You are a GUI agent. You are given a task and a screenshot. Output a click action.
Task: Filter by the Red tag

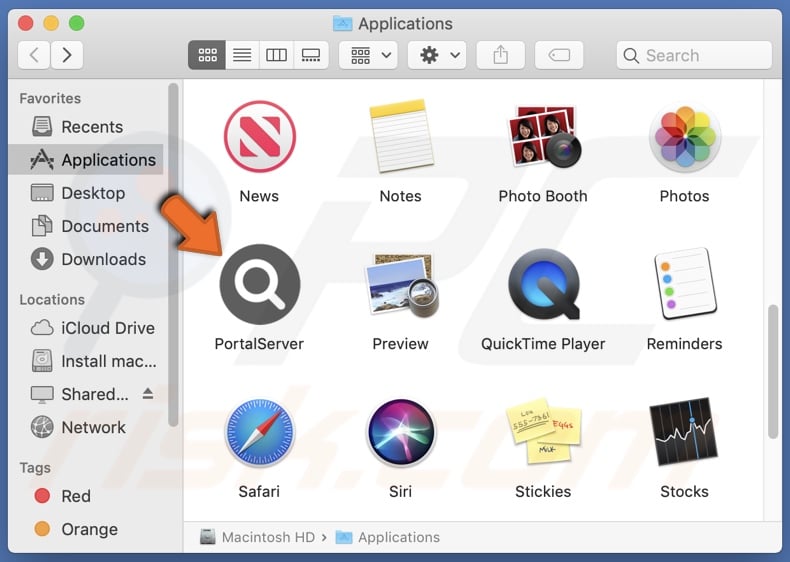[86, 496]
